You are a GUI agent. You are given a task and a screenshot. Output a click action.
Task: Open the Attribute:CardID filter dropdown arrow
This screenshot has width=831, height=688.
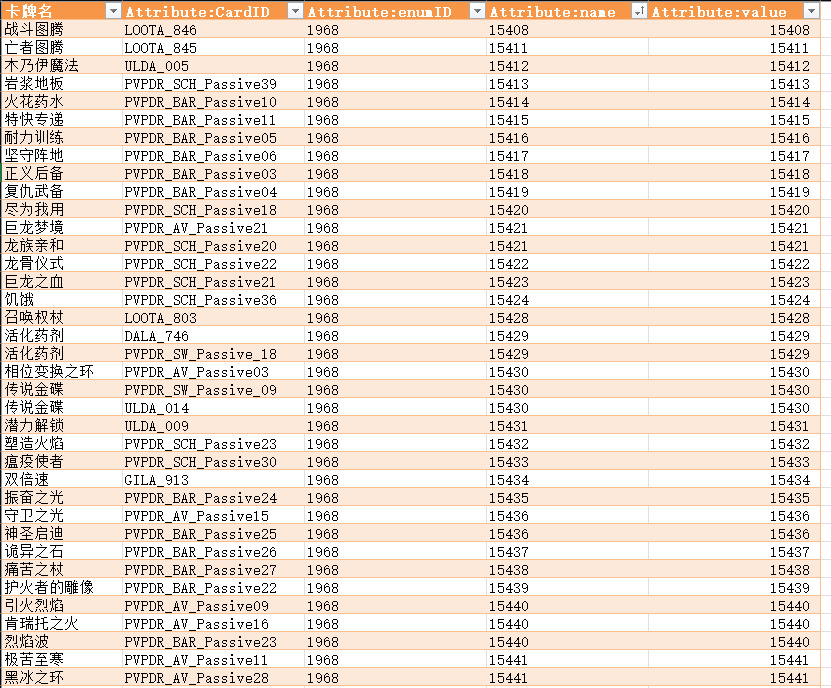coord(295,11)
